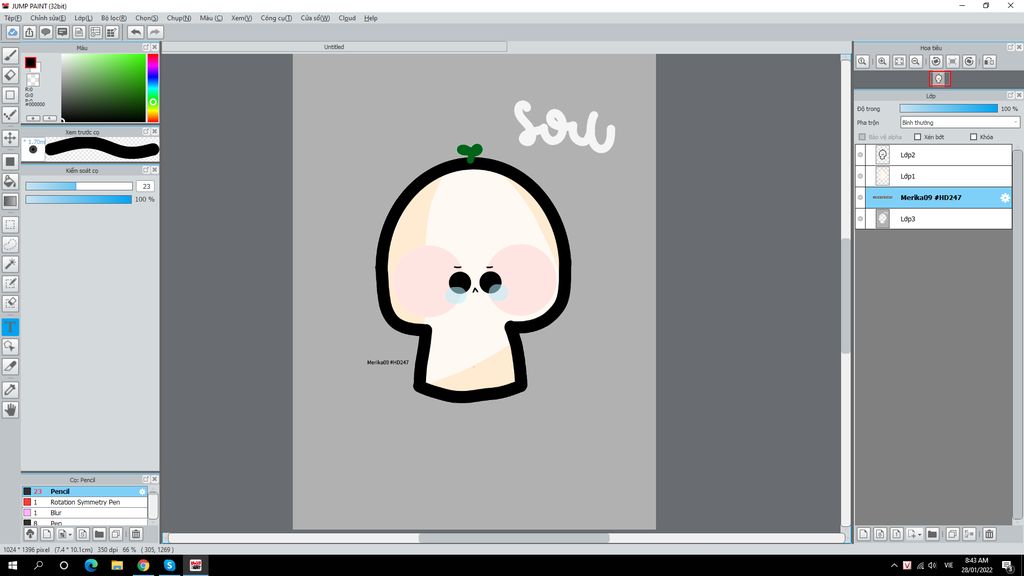The height and width of the screenshot is (576, 1024).
Task: Toggle visibility of Merika09 #HD247 layer
Action: (x=860, y=197)
